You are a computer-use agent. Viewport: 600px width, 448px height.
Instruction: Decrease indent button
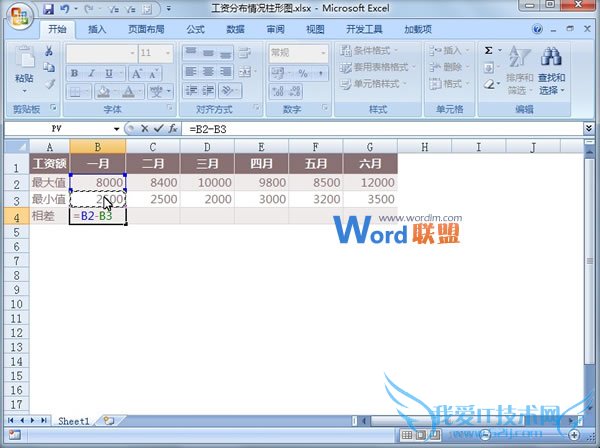191,91
